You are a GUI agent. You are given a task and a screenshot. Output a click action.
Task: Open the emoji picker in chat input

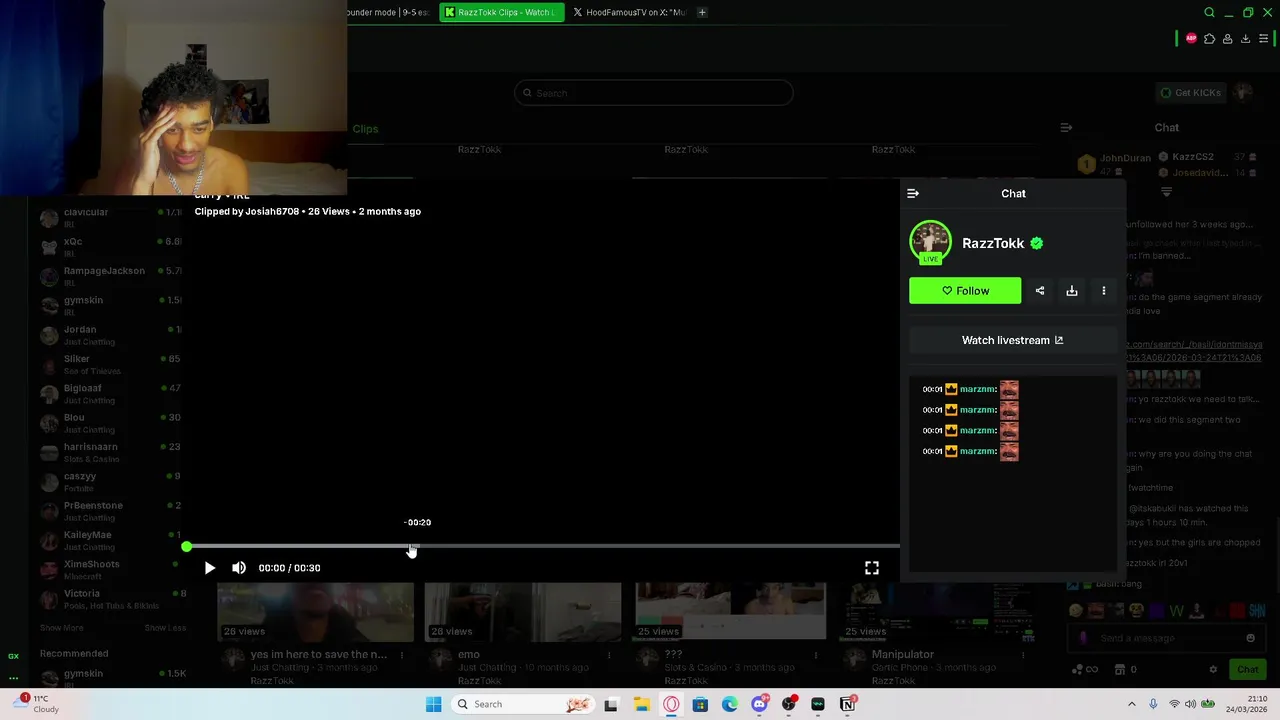[1250, 638]
